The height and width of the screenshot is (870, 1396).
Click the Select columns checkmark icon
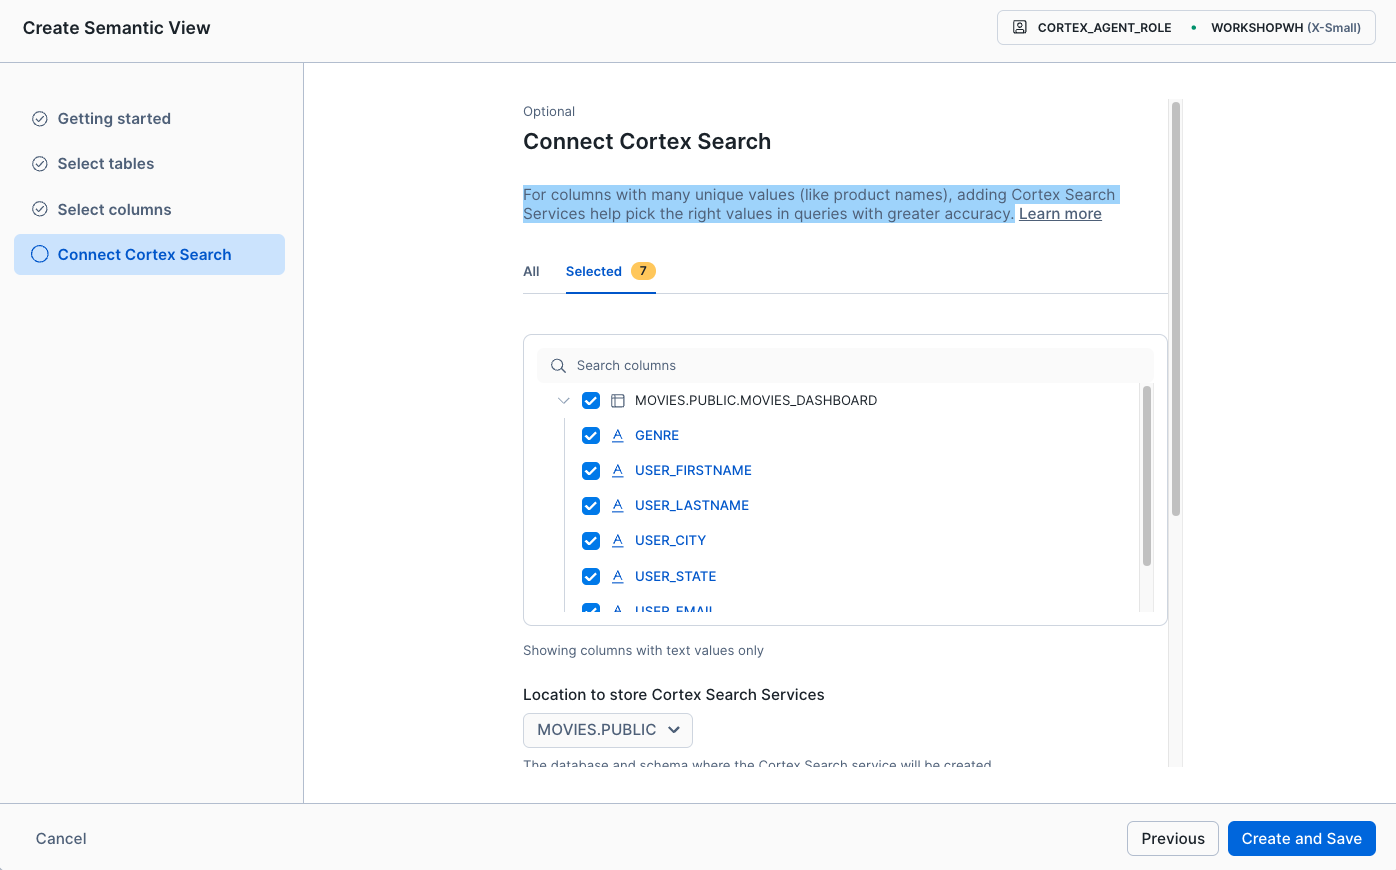(40, 209)
